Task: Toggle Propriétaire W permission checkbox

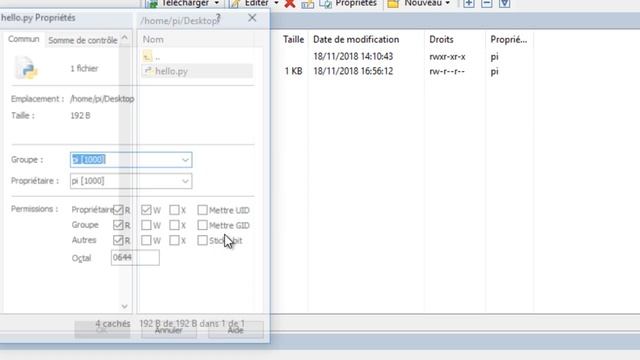Action: click(146, 210)
